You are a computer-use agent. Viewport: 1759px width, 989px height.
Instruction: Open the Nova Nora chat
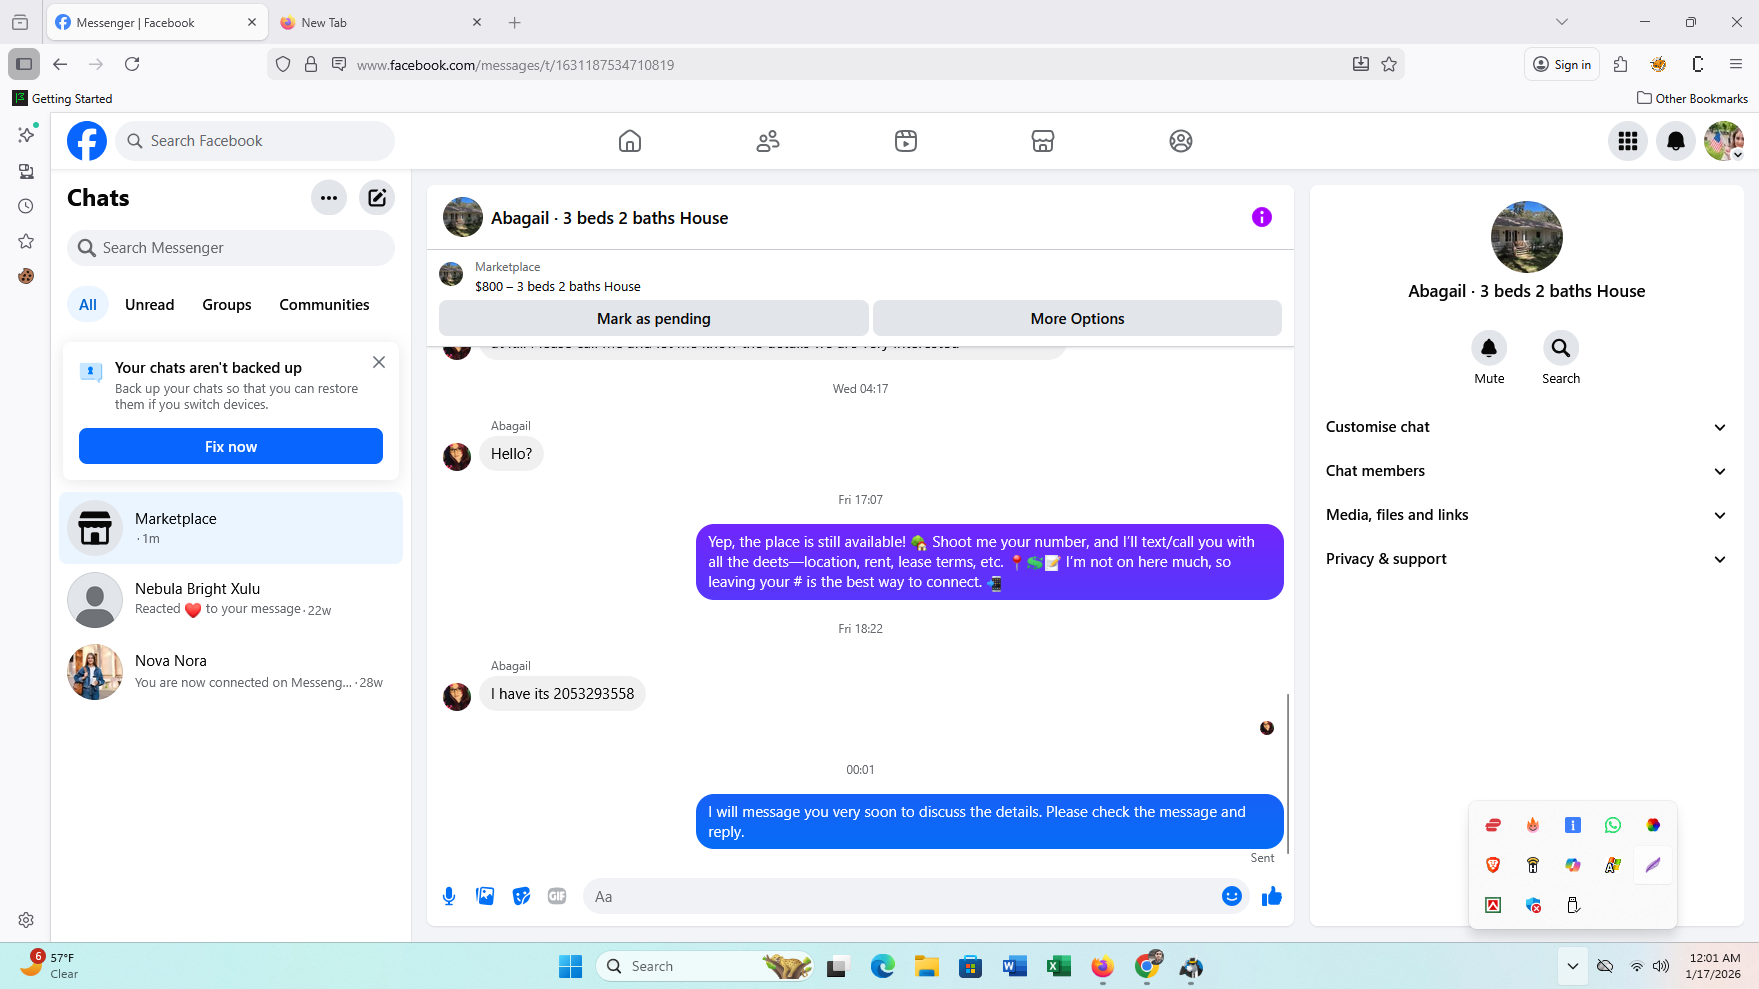pyautogui.click(x=231, y=672)
